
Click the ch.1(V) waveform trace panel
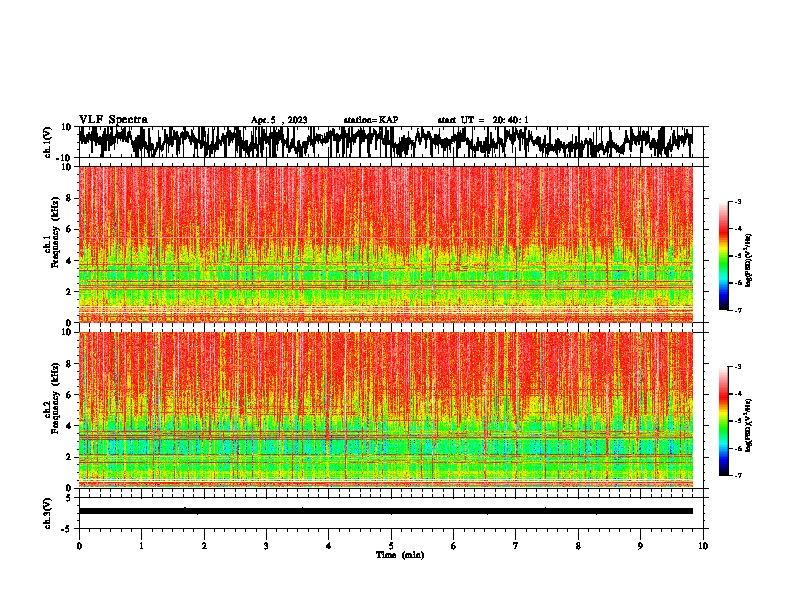tap(390, 142)
